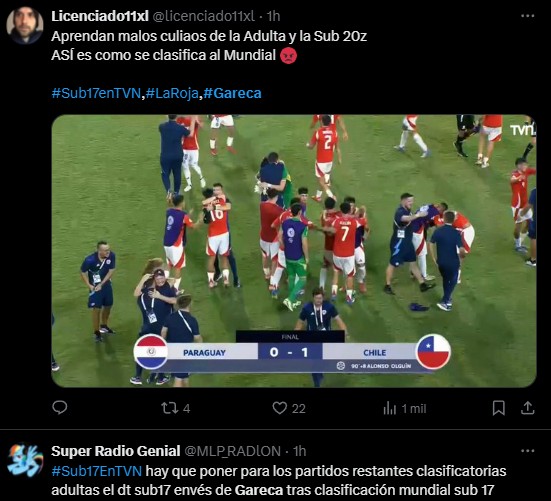
Task: Click the Licenciado11xl display name
Action: pos(100,16)
